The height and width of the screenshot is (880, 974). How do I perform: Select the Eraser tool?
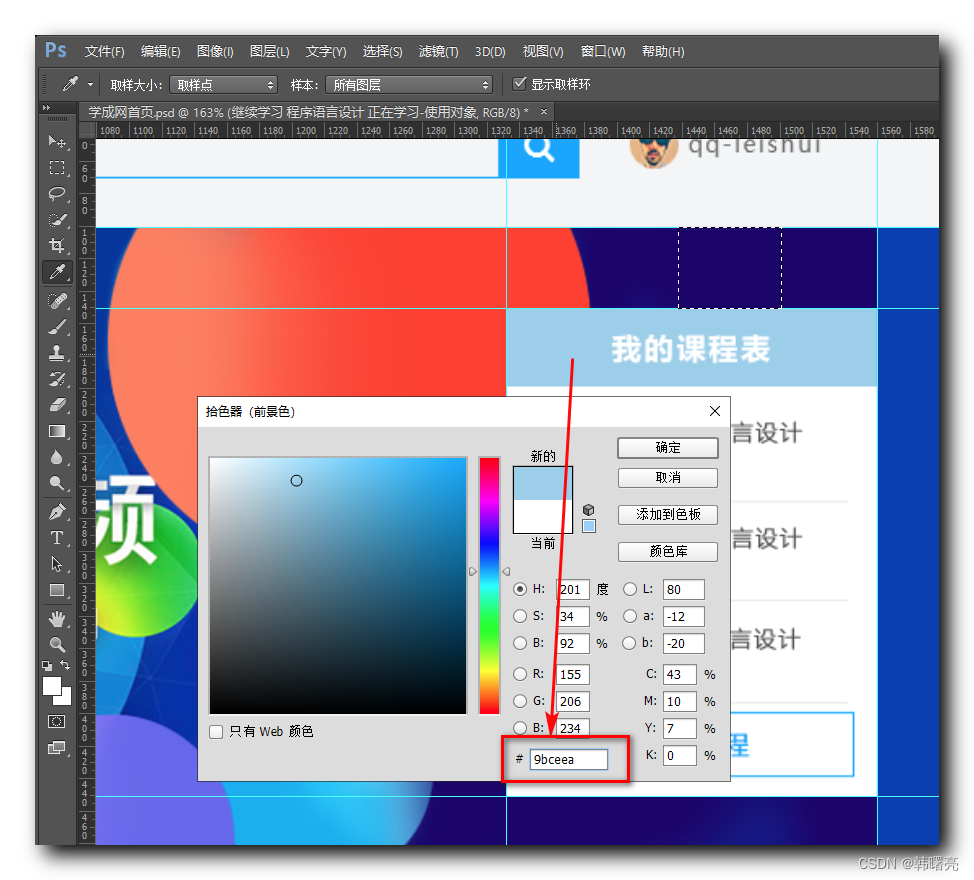57,405
